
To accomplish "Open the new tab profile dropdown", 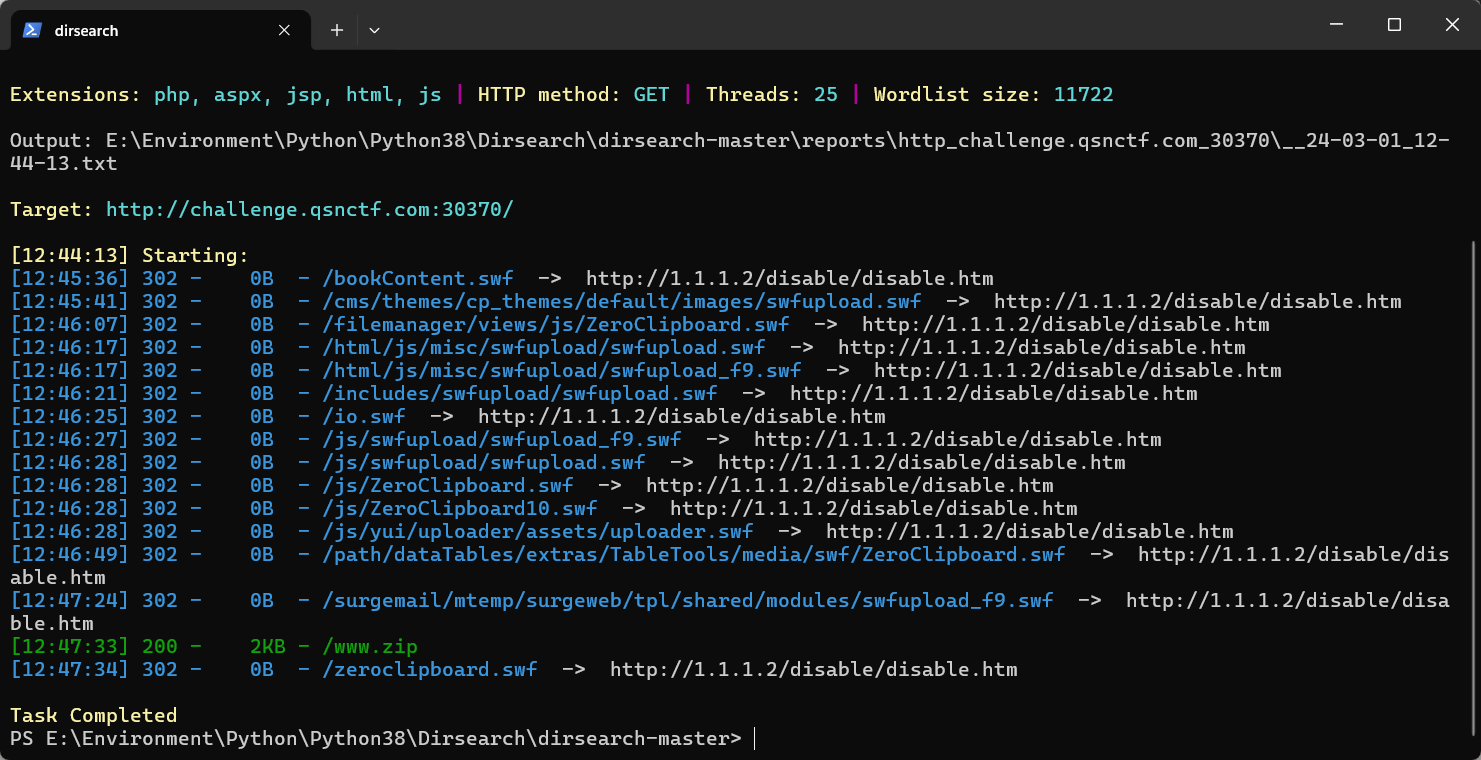I will (374, 30).
